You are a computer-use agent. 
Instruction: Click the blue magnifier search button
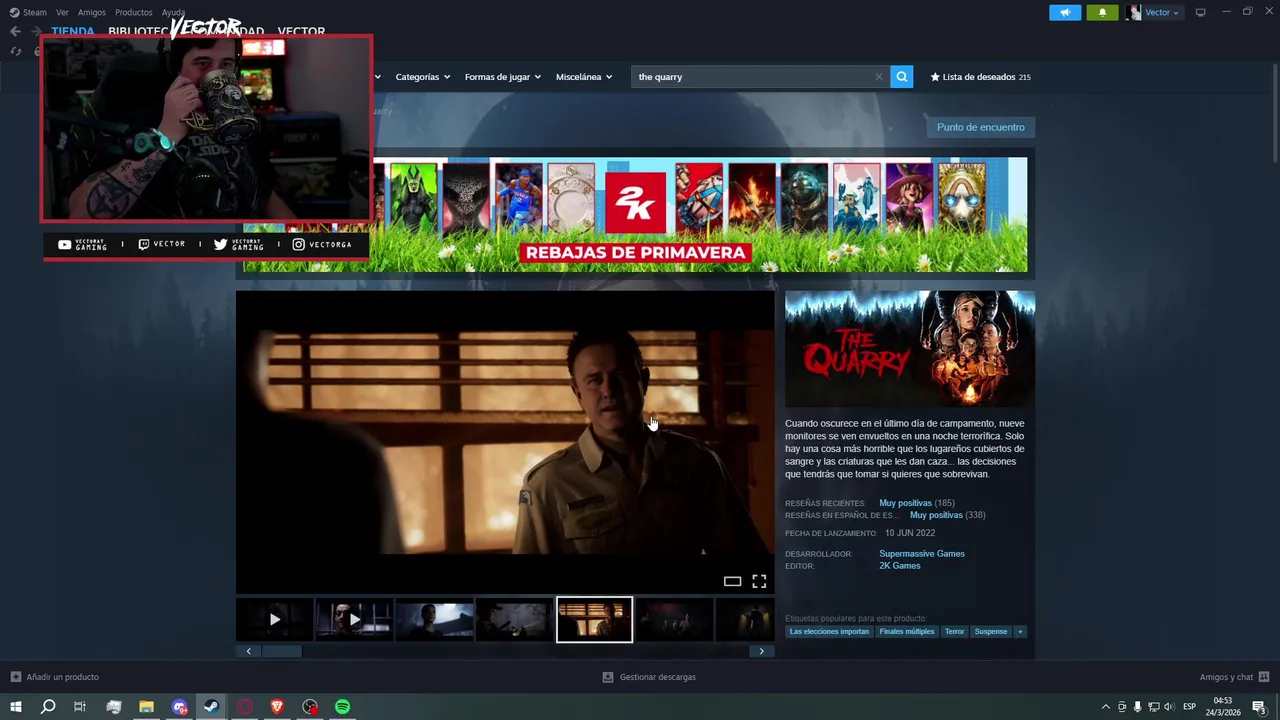pyautogui.click(x=902, y=77)
